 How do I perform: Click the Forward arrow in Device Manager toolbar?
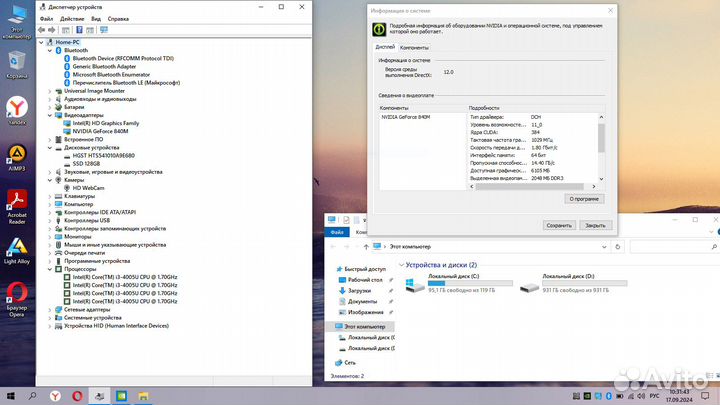[x=52, y=30]
